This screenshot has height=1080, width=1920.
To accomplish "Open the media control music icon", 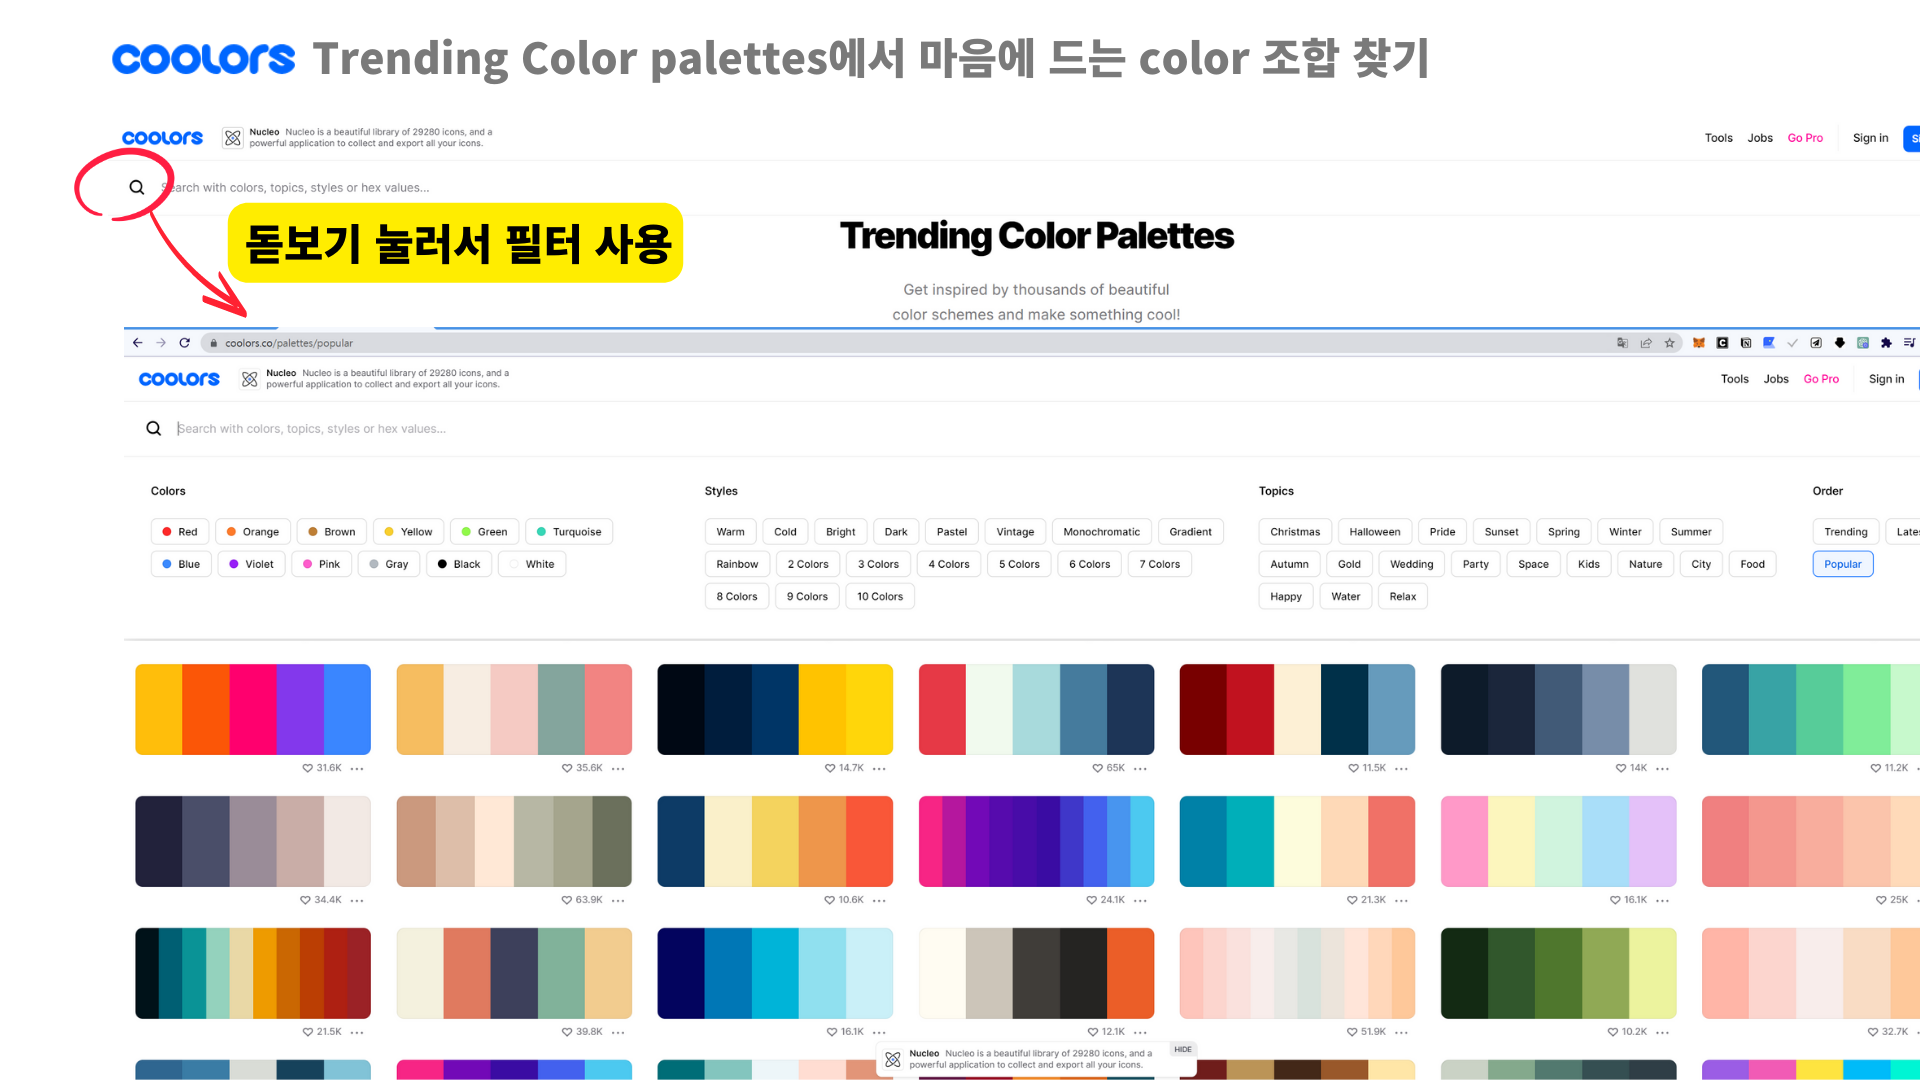I will click(x=1910, y=343).
